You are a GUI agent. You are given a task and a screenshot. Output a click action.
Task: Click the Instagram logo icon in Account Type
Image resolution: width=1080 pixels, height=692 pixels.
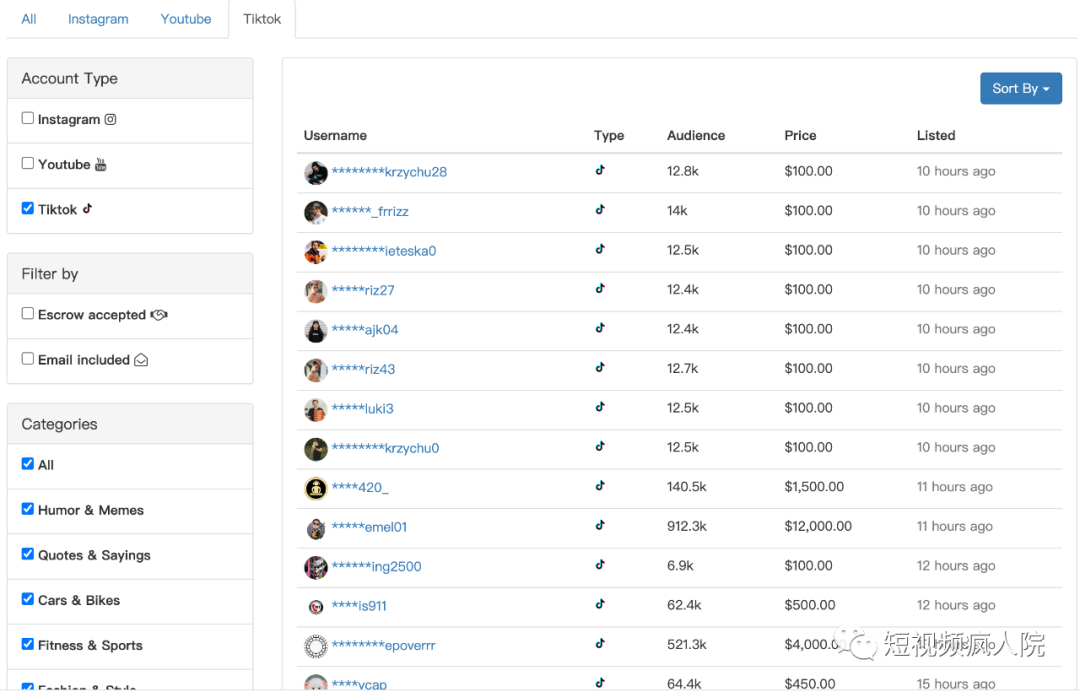click(111, 120)
